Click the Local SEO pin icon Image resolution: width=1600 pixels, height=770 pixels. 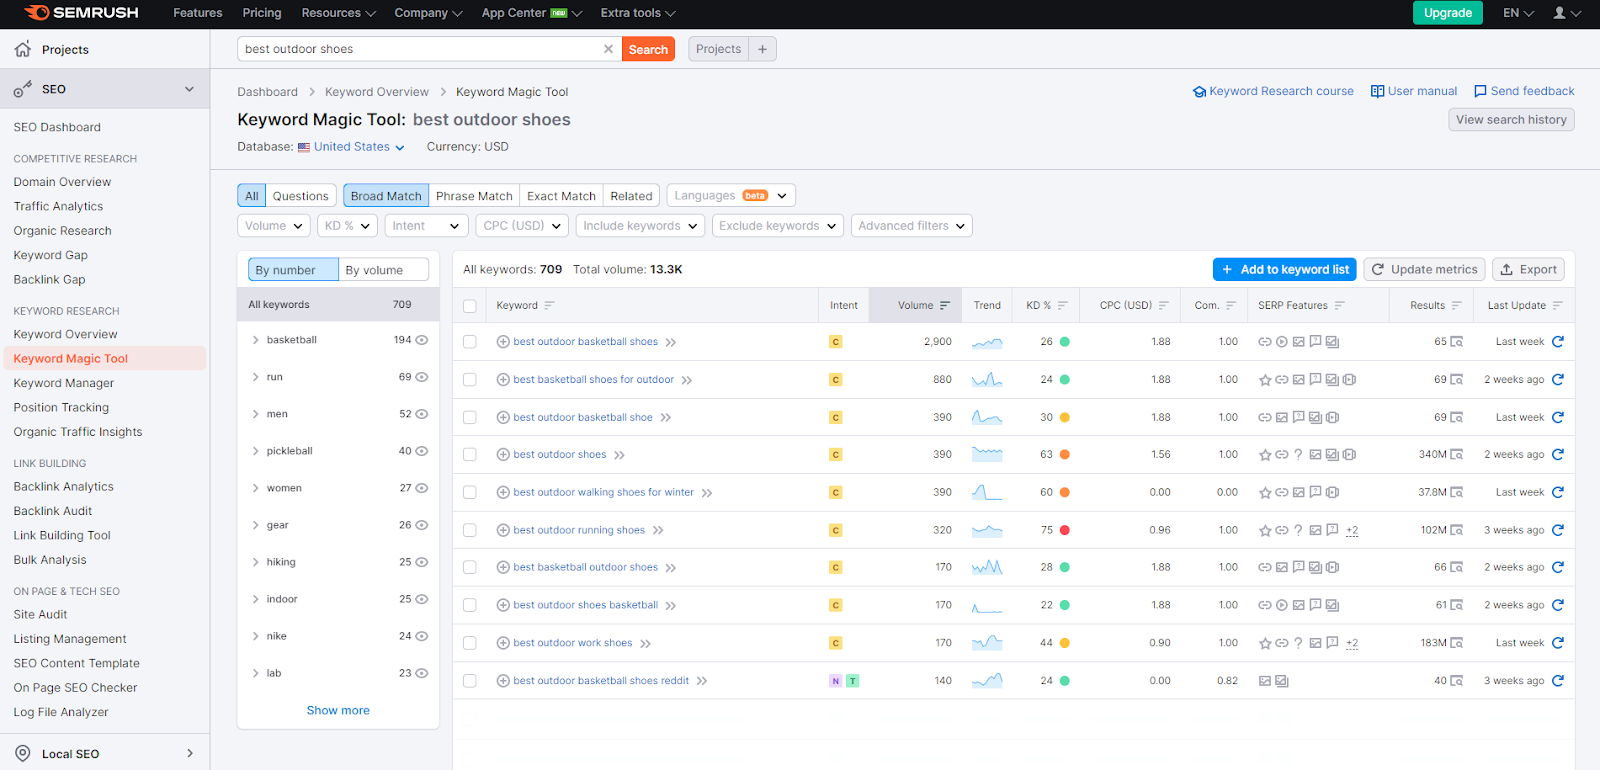coord(23,754)
